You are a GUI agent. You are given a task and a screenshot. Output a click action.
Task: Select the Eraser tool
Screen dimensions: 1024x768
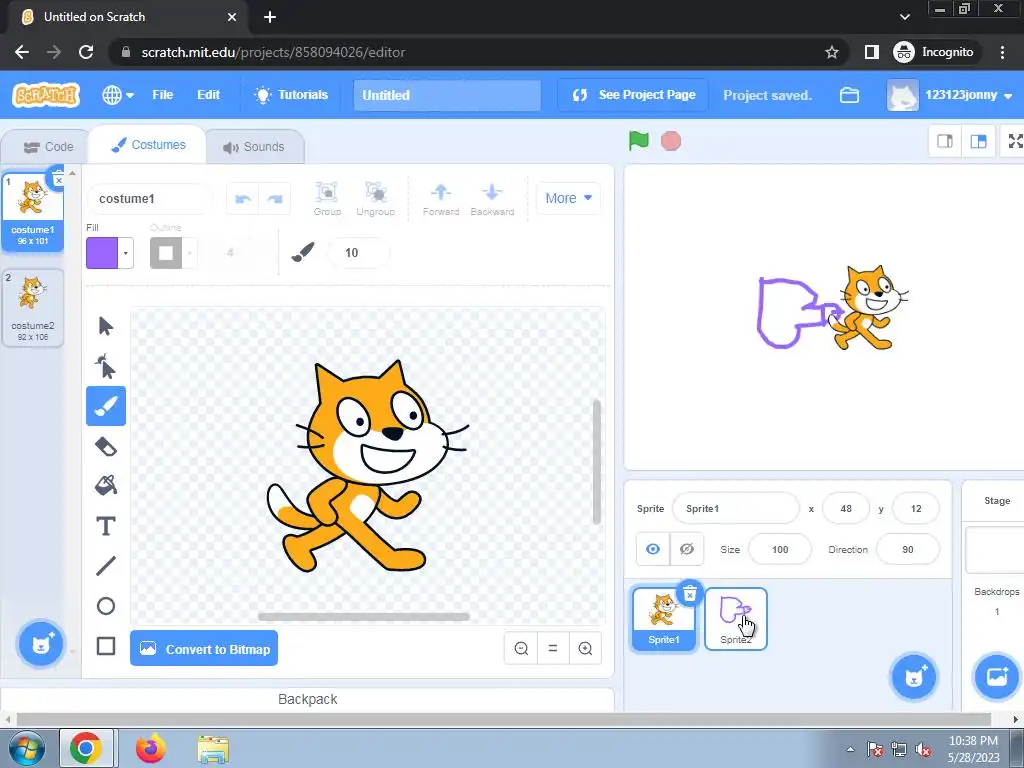point(106,447)
